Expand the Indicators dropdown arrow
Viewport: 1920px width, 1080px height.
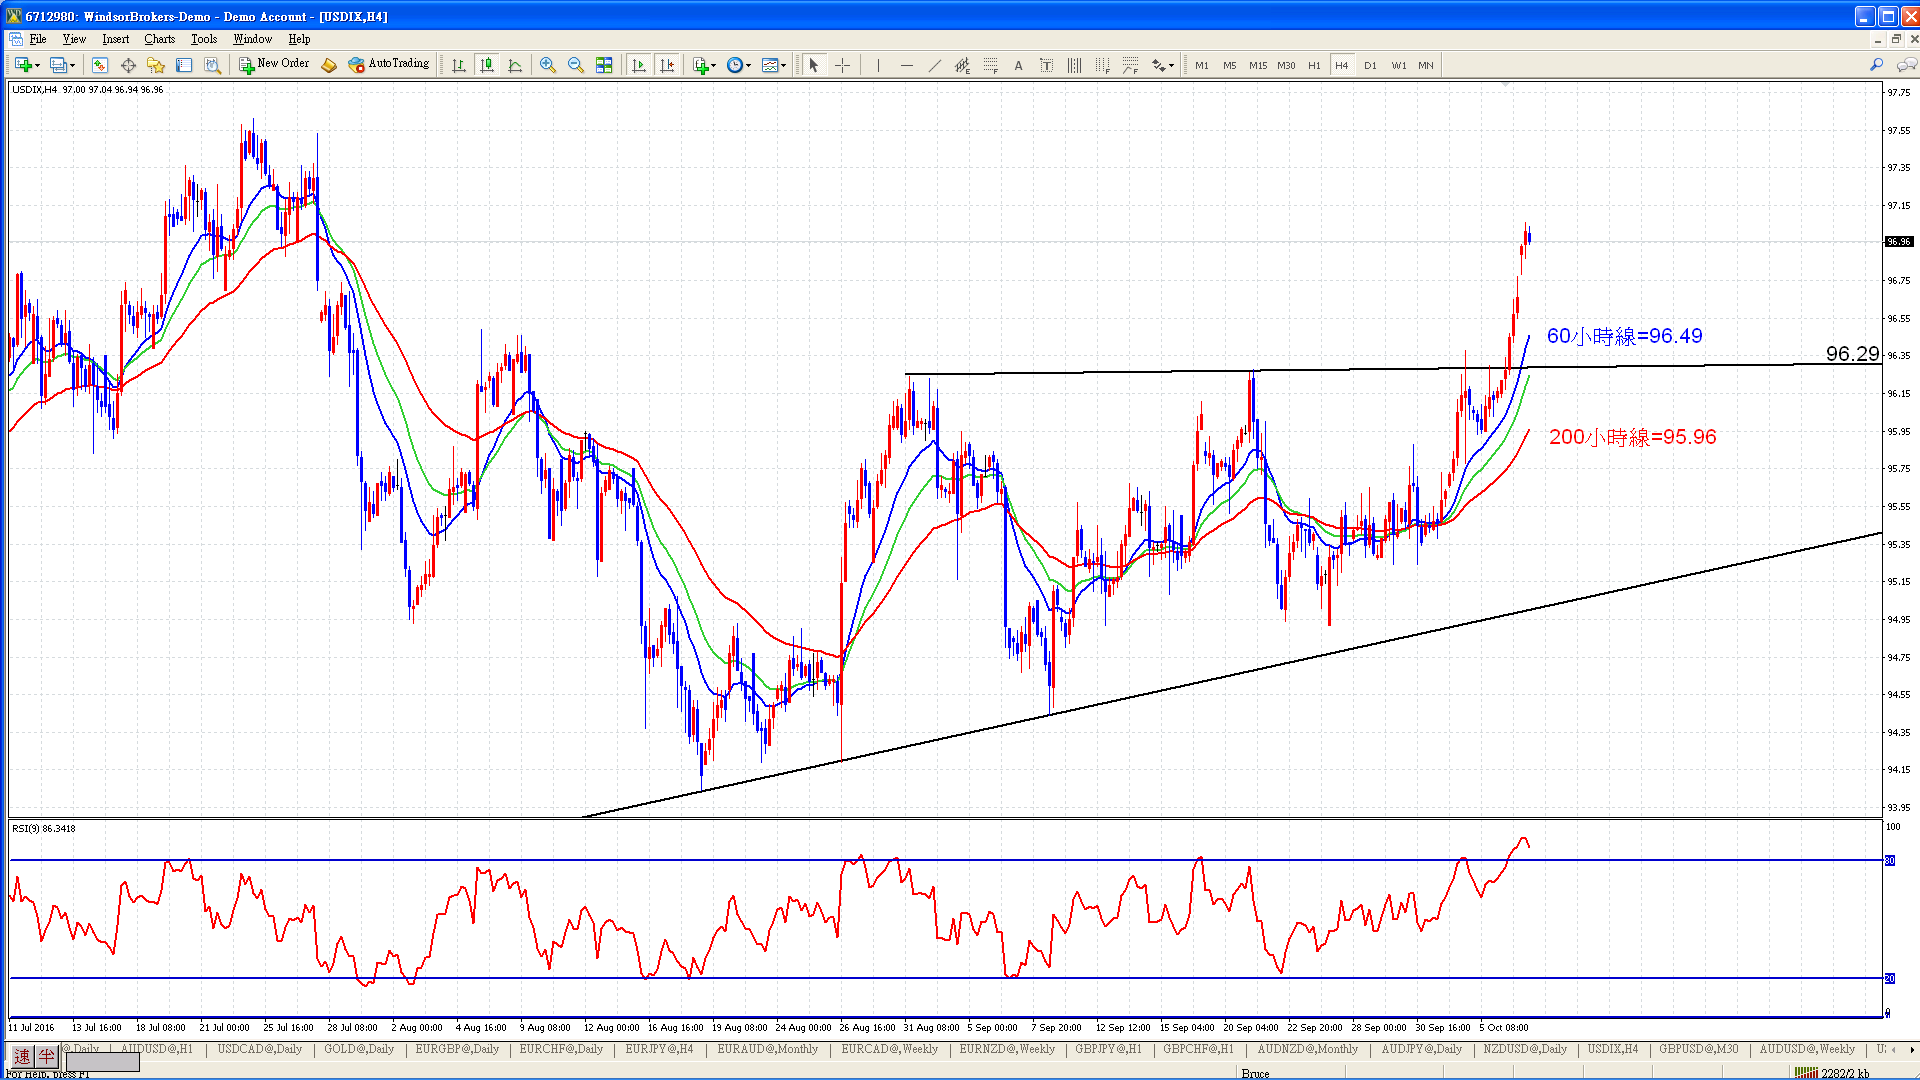(714, 66)
